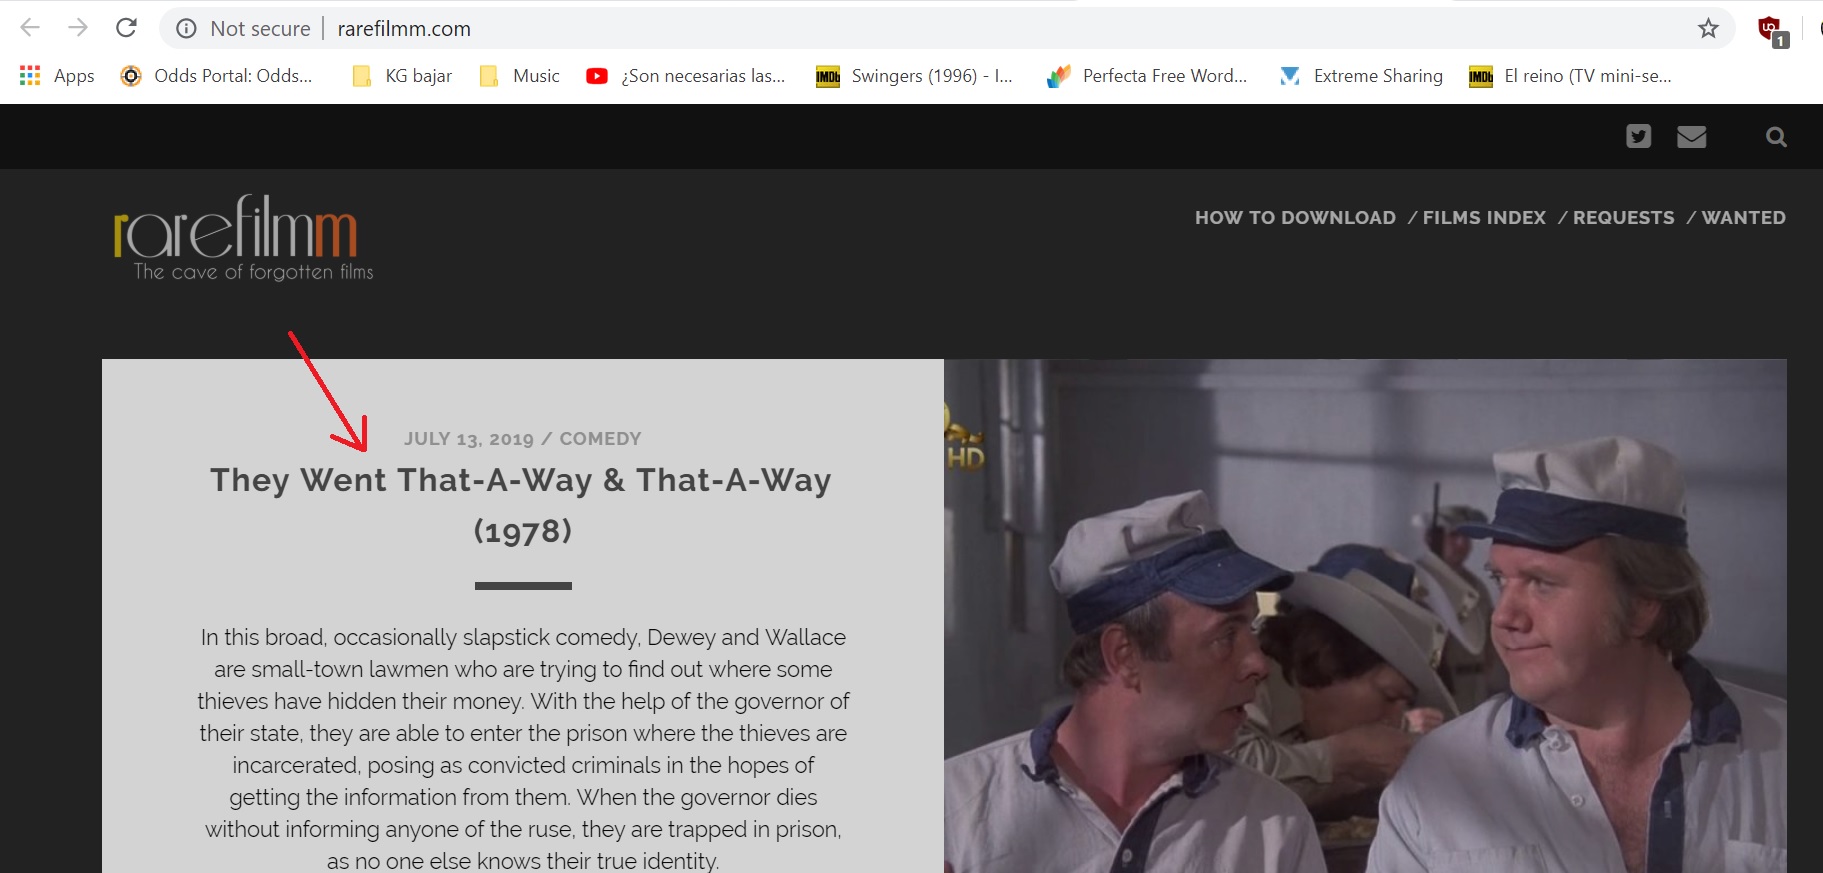The width and height of the screenshot is (1823, 873).
Task: Open the site search magnifier icon
Action: pos(1776,137)
